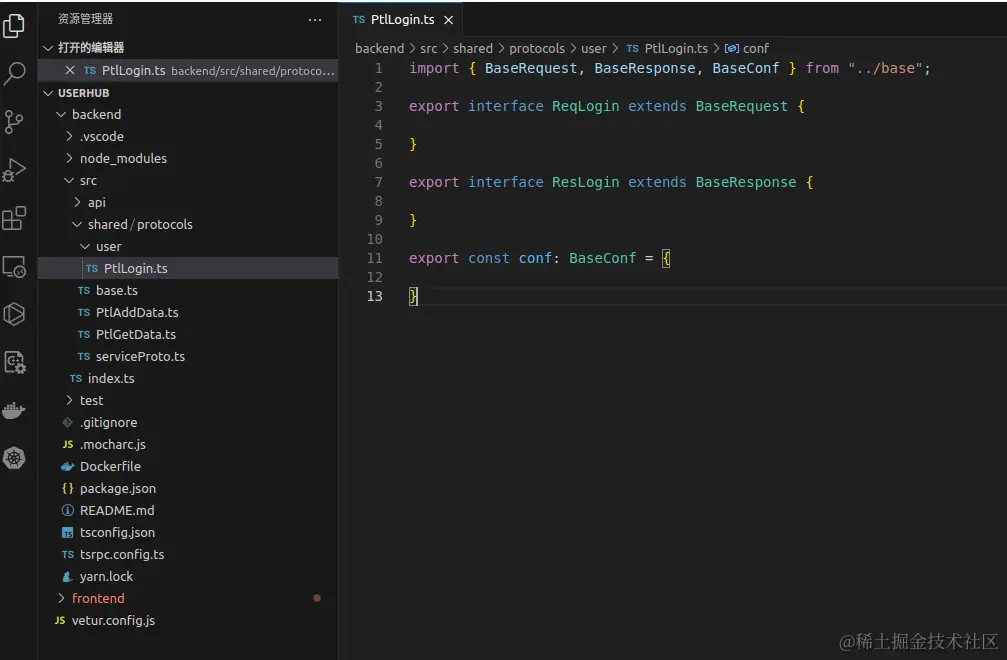
Task: Click line number 1 in gutter
Action: (x=378, y=68)
